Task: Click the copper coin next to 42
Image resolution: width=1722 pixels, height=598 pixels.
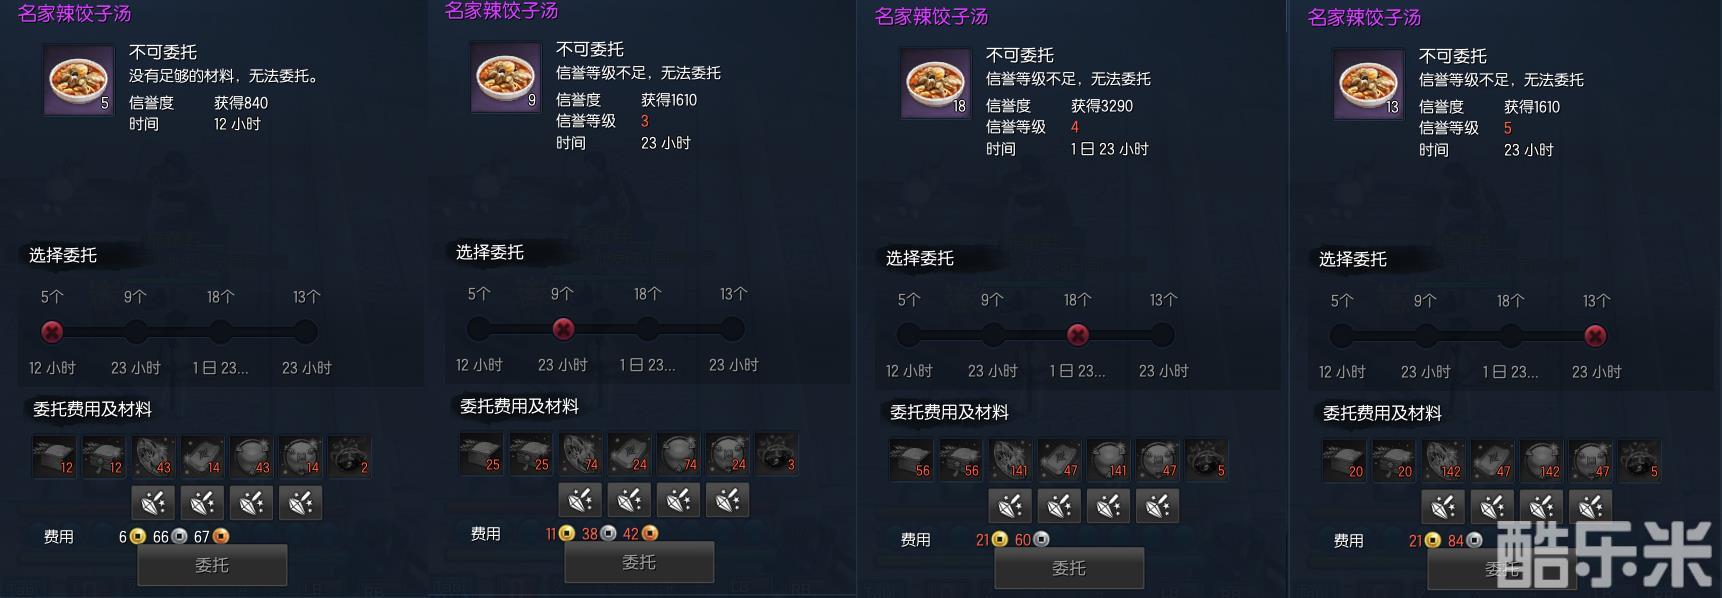Action: pyautogui.click(x=650, y=534)
